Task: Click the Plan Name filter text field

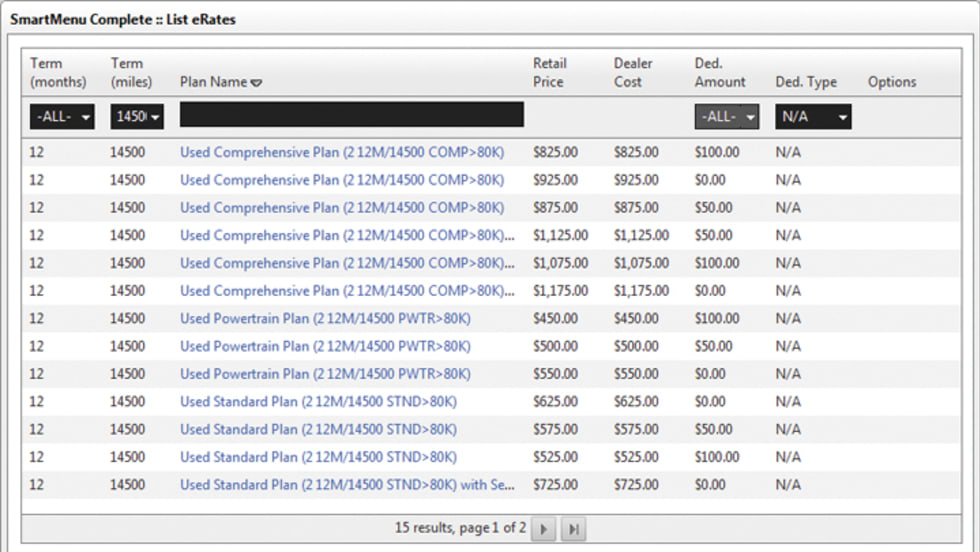Action: pyautogui.click(x=351, y=115)
